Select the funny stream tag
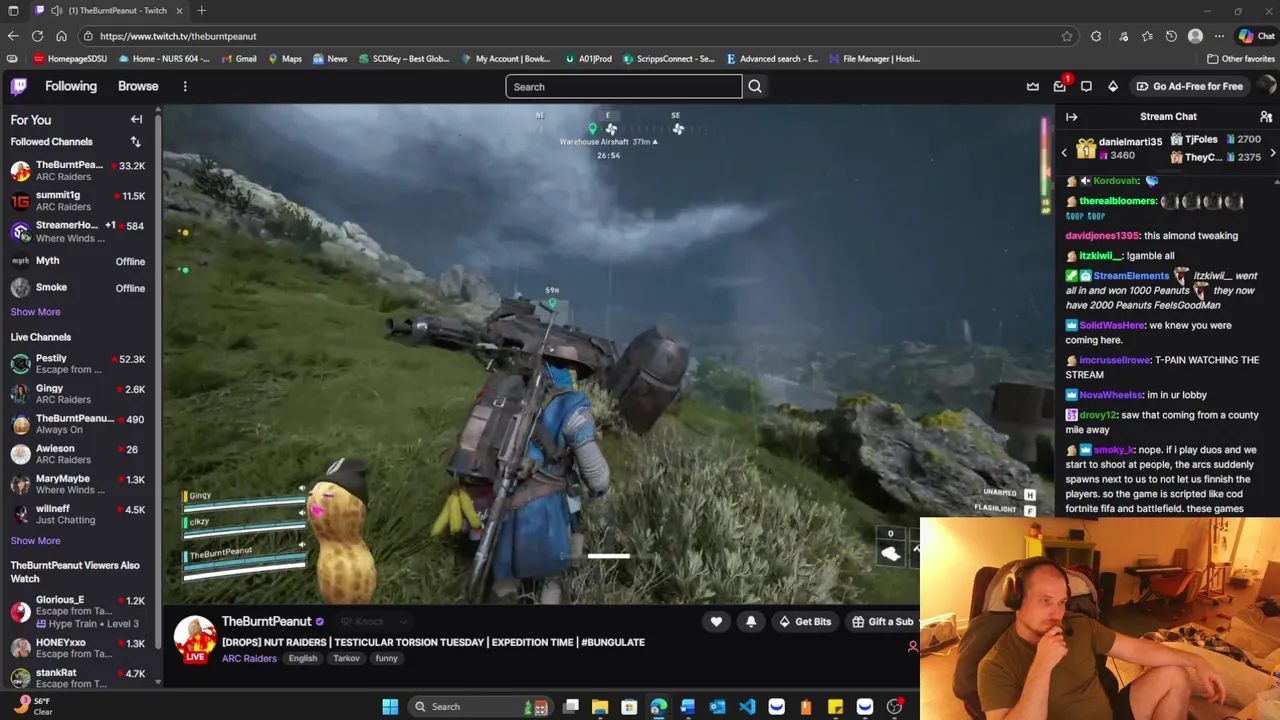Image resolution: width=1280 pixels, height=720 pixels. (387, 658)
